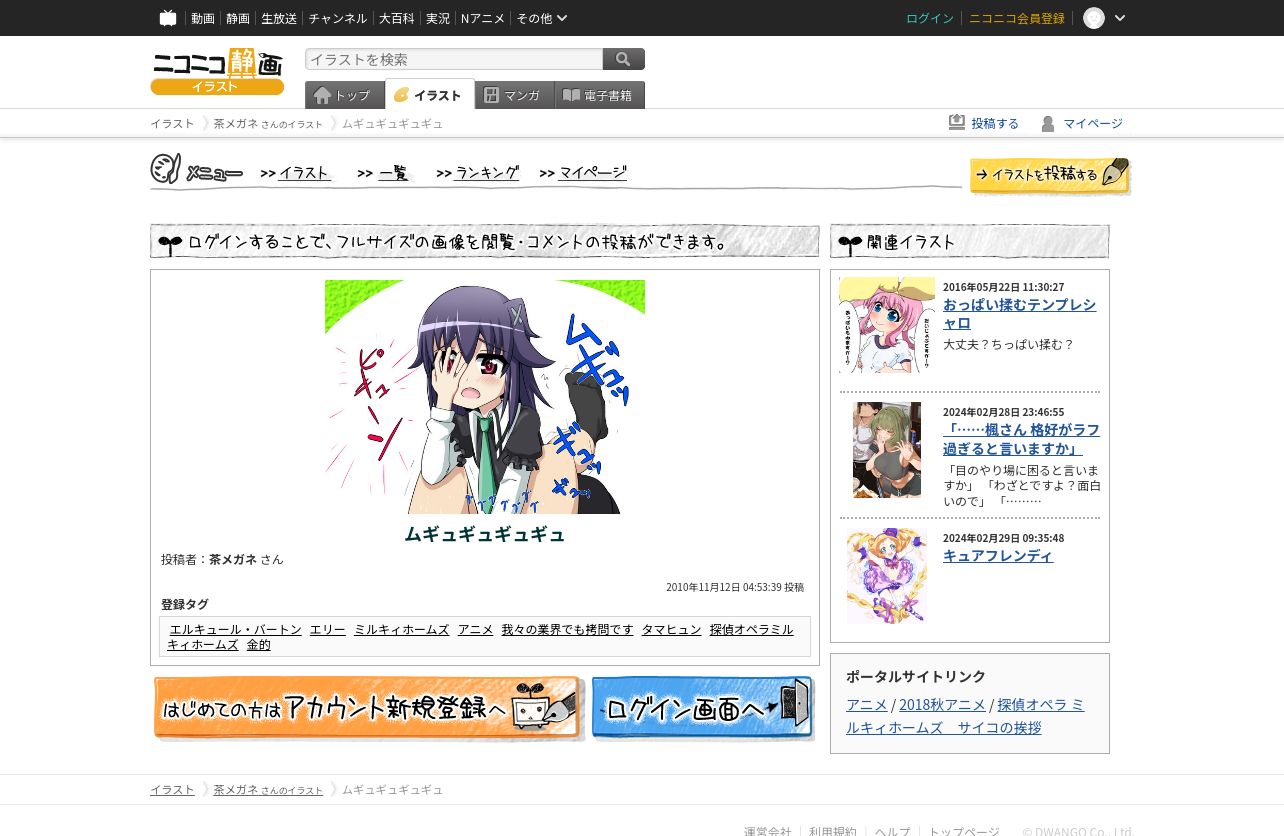Click the アニメ tag

[476, 629]
